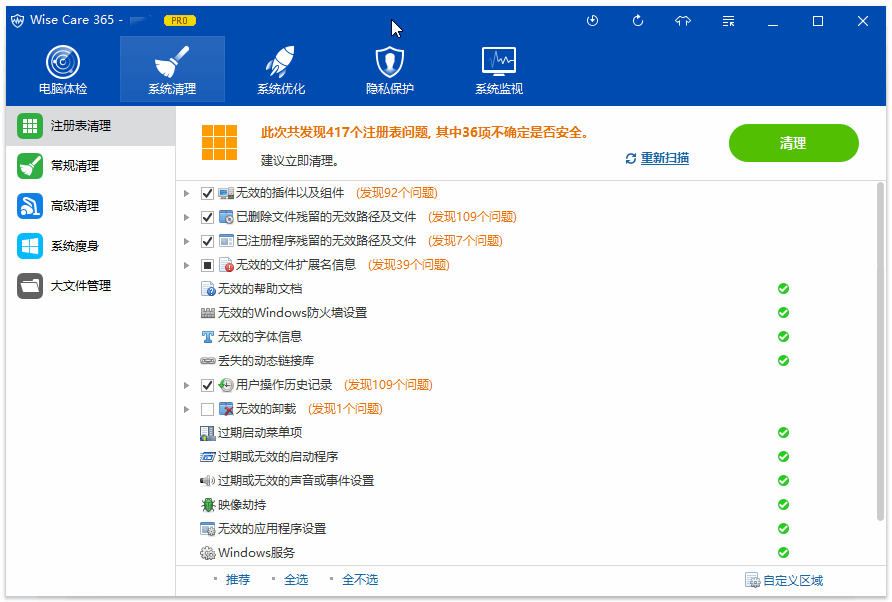Expand the 已删除文件残留的无效路径及文件 item

pyautogui.click(x=187, y=217)
